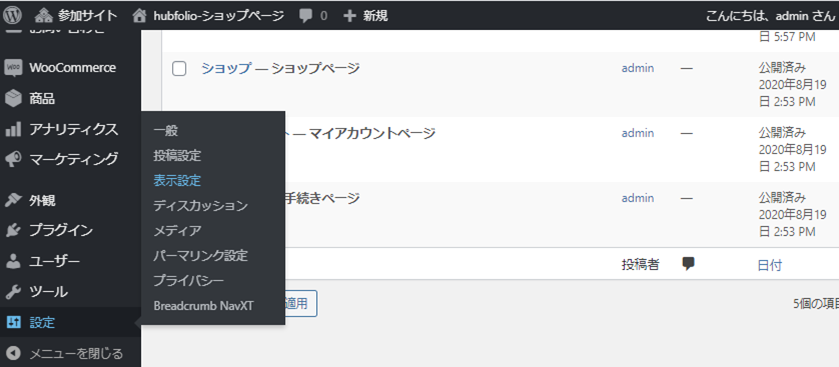Open 投稿設定 in the settings flyout
The width and height of the screenshot is (839, 367).
(177, 156)
